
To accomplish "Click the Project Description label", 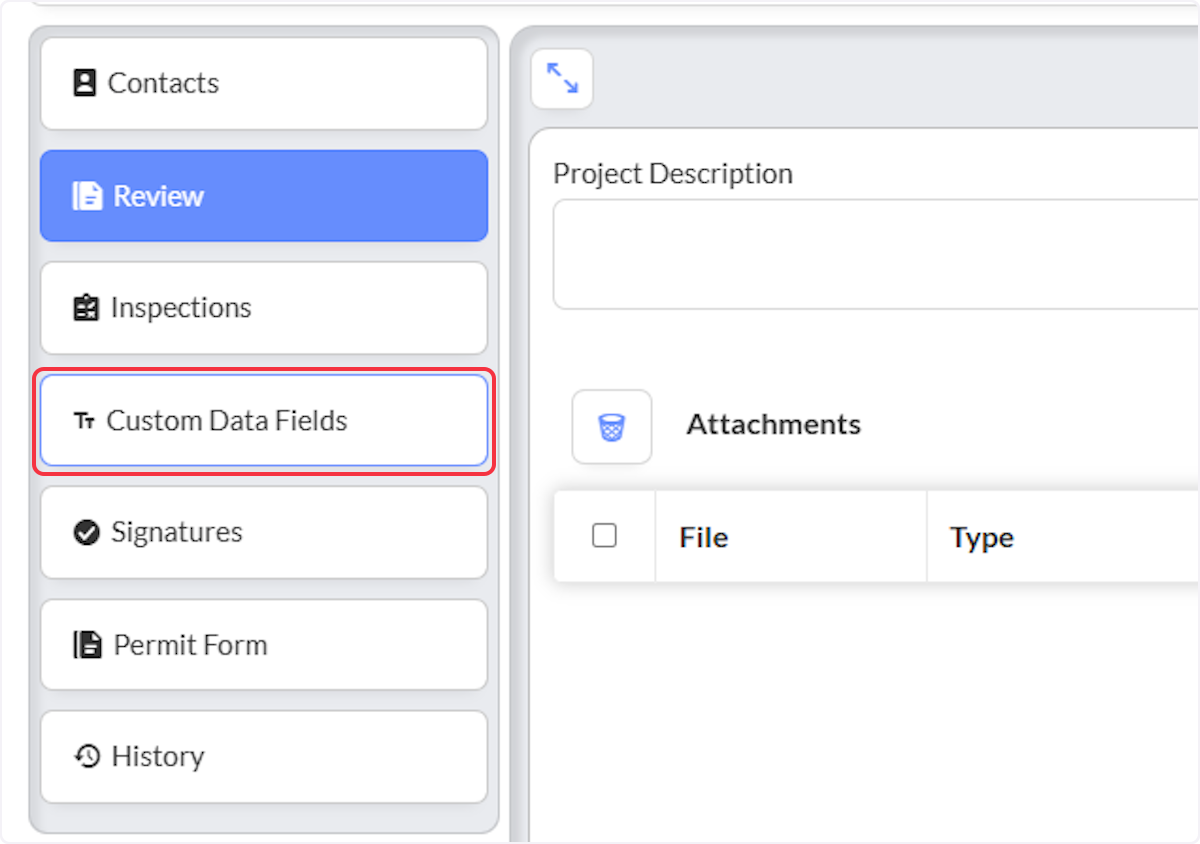I will pos(673,174).
